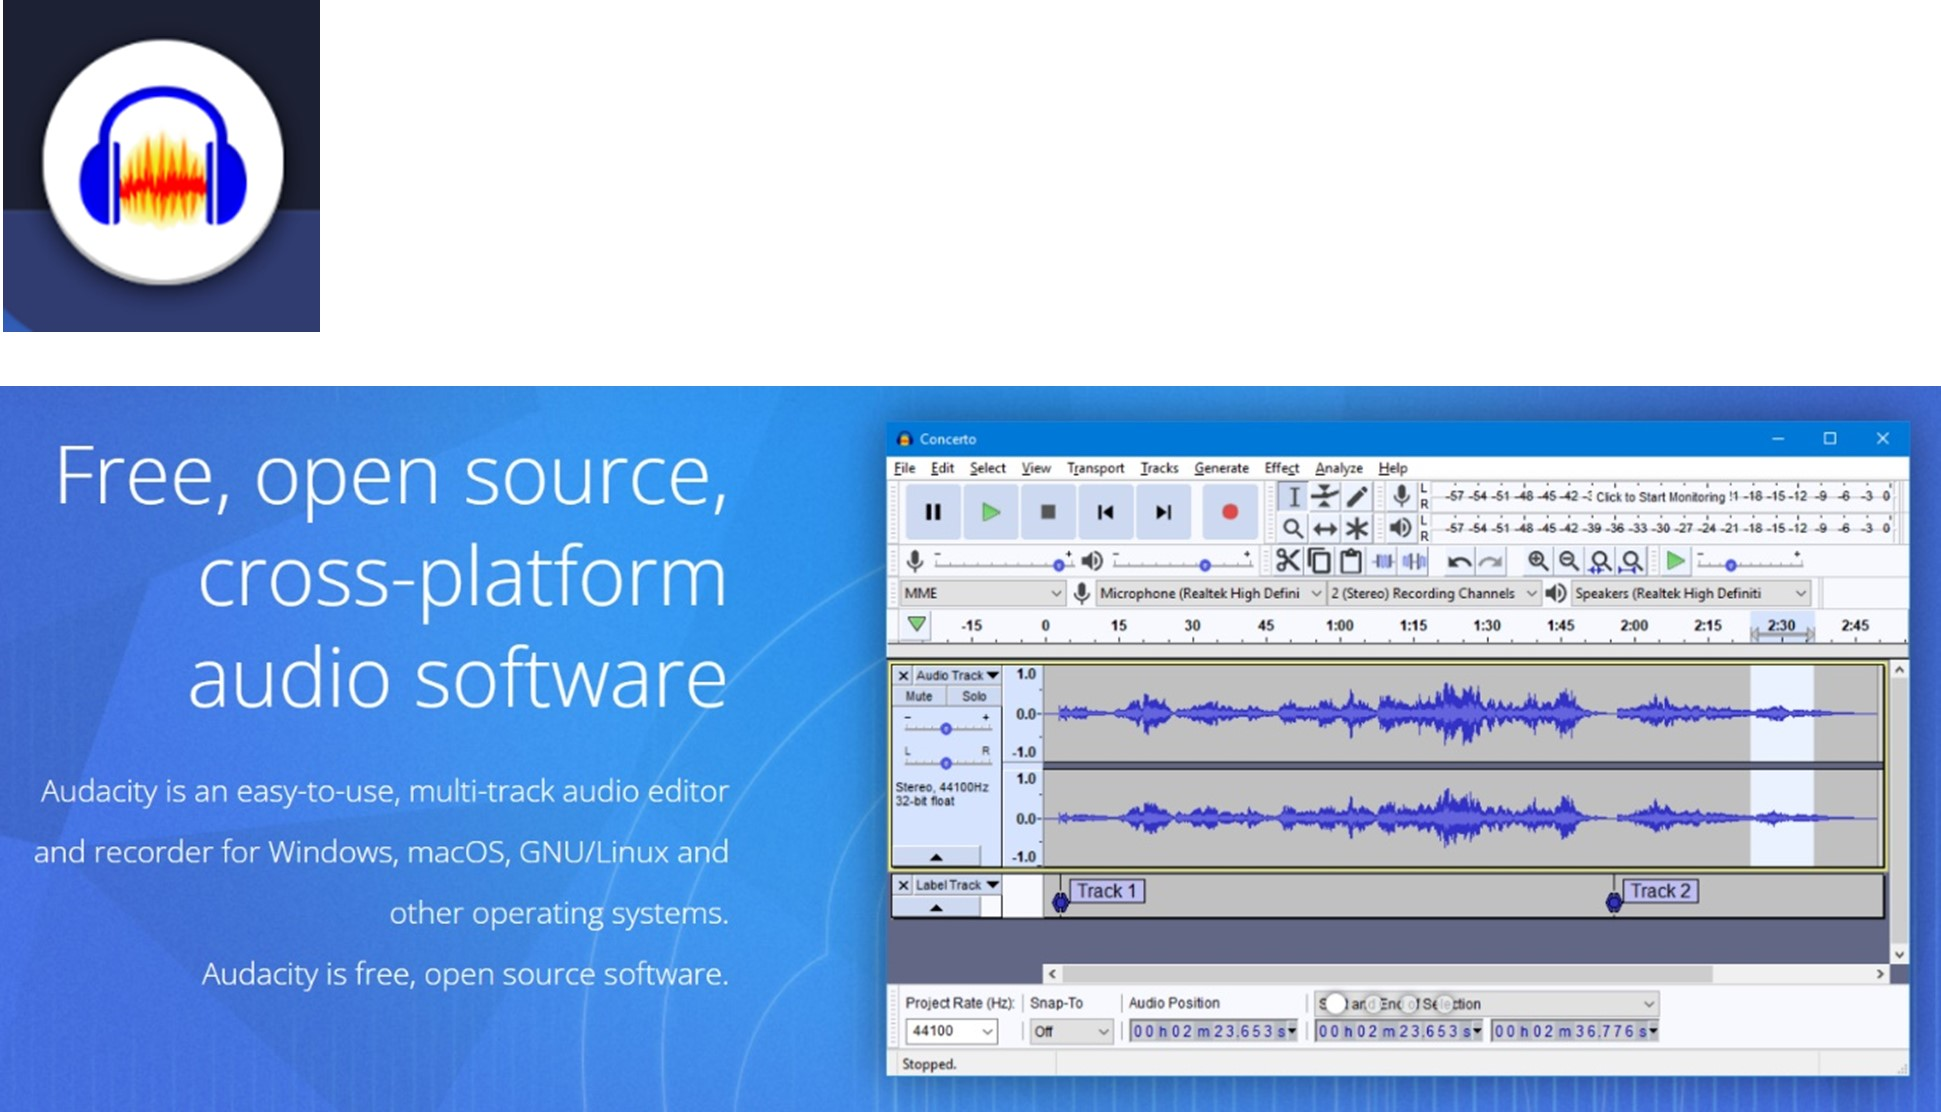Open the Generate menu
This screenshot has height=1112, width=1941.
(x=1221, y=468)
